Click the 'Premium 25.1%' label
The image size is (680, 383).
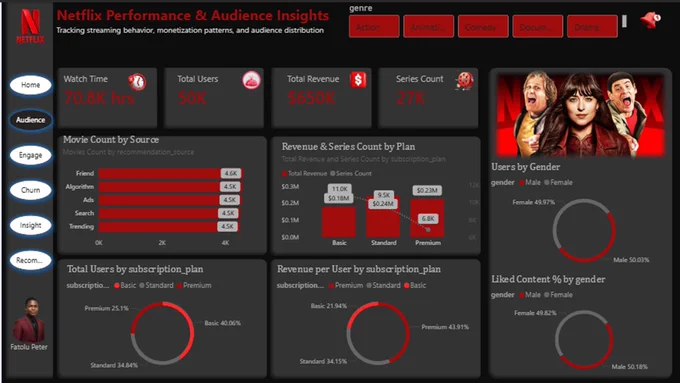[106, 308]
